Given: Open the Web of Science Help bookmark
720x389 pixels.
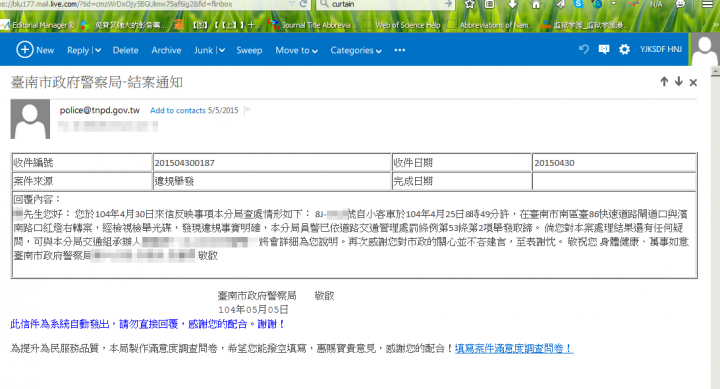Looking at the screenshot, I should tap(401, 25).
